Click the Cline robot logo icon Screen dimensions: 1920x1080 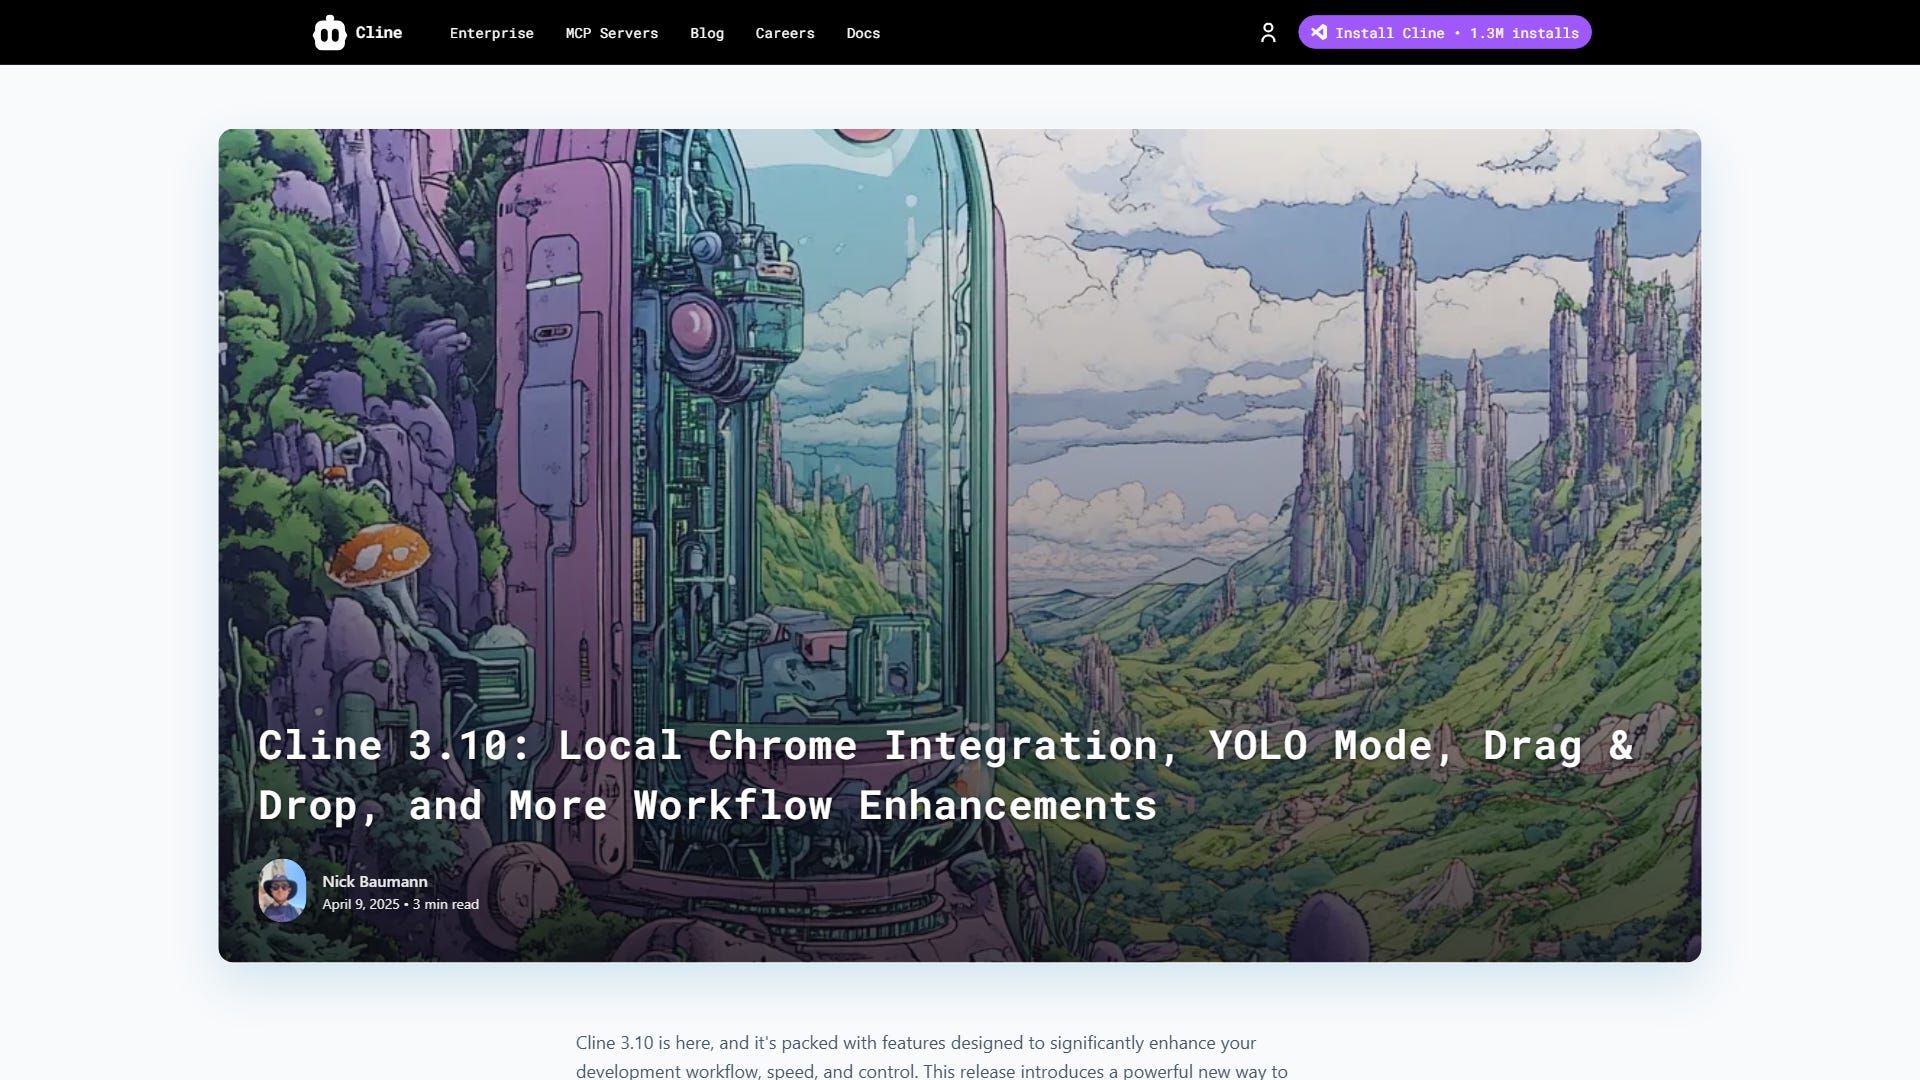329,33
